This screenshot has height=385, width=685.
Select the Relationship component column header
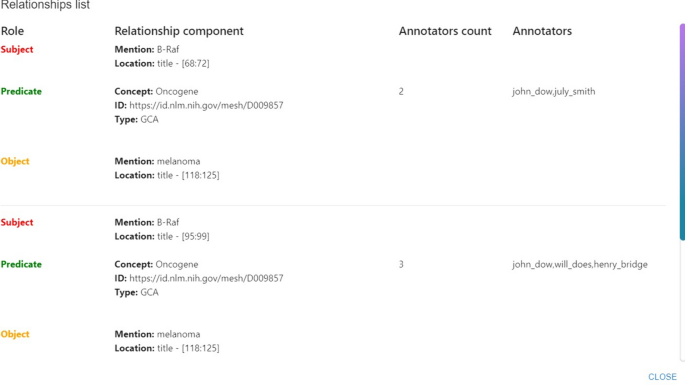click(179, 31)
